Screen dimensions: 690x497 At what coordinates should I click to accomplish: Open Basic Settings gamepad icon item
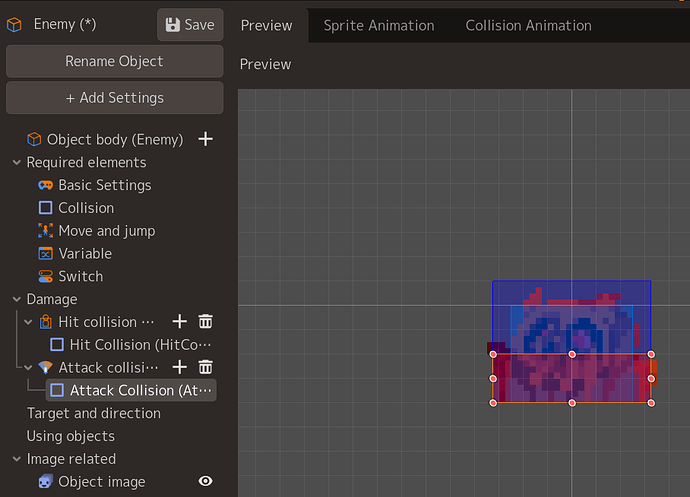pos(95,185)
